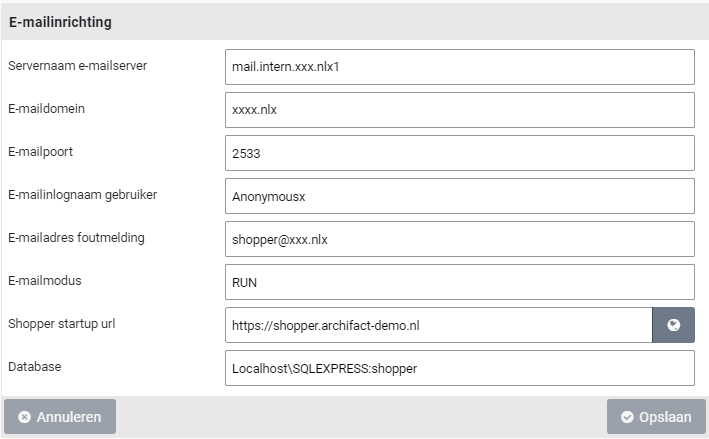Click the E-mailadres foutmelding input
This screenshot has height=439, width=709.
click(x=459, y=240)
